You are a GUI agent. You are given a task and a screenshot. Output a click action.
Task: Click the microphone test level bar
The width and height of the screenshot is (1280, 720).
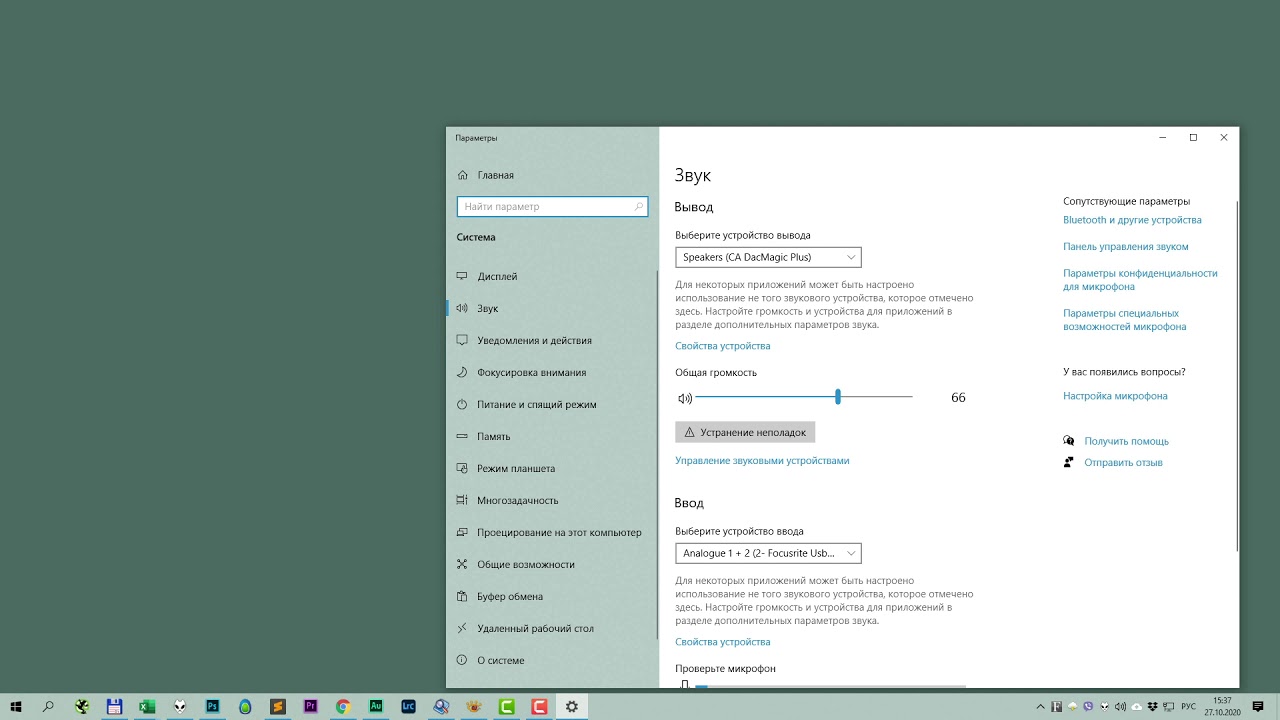[x=830, y=686]
